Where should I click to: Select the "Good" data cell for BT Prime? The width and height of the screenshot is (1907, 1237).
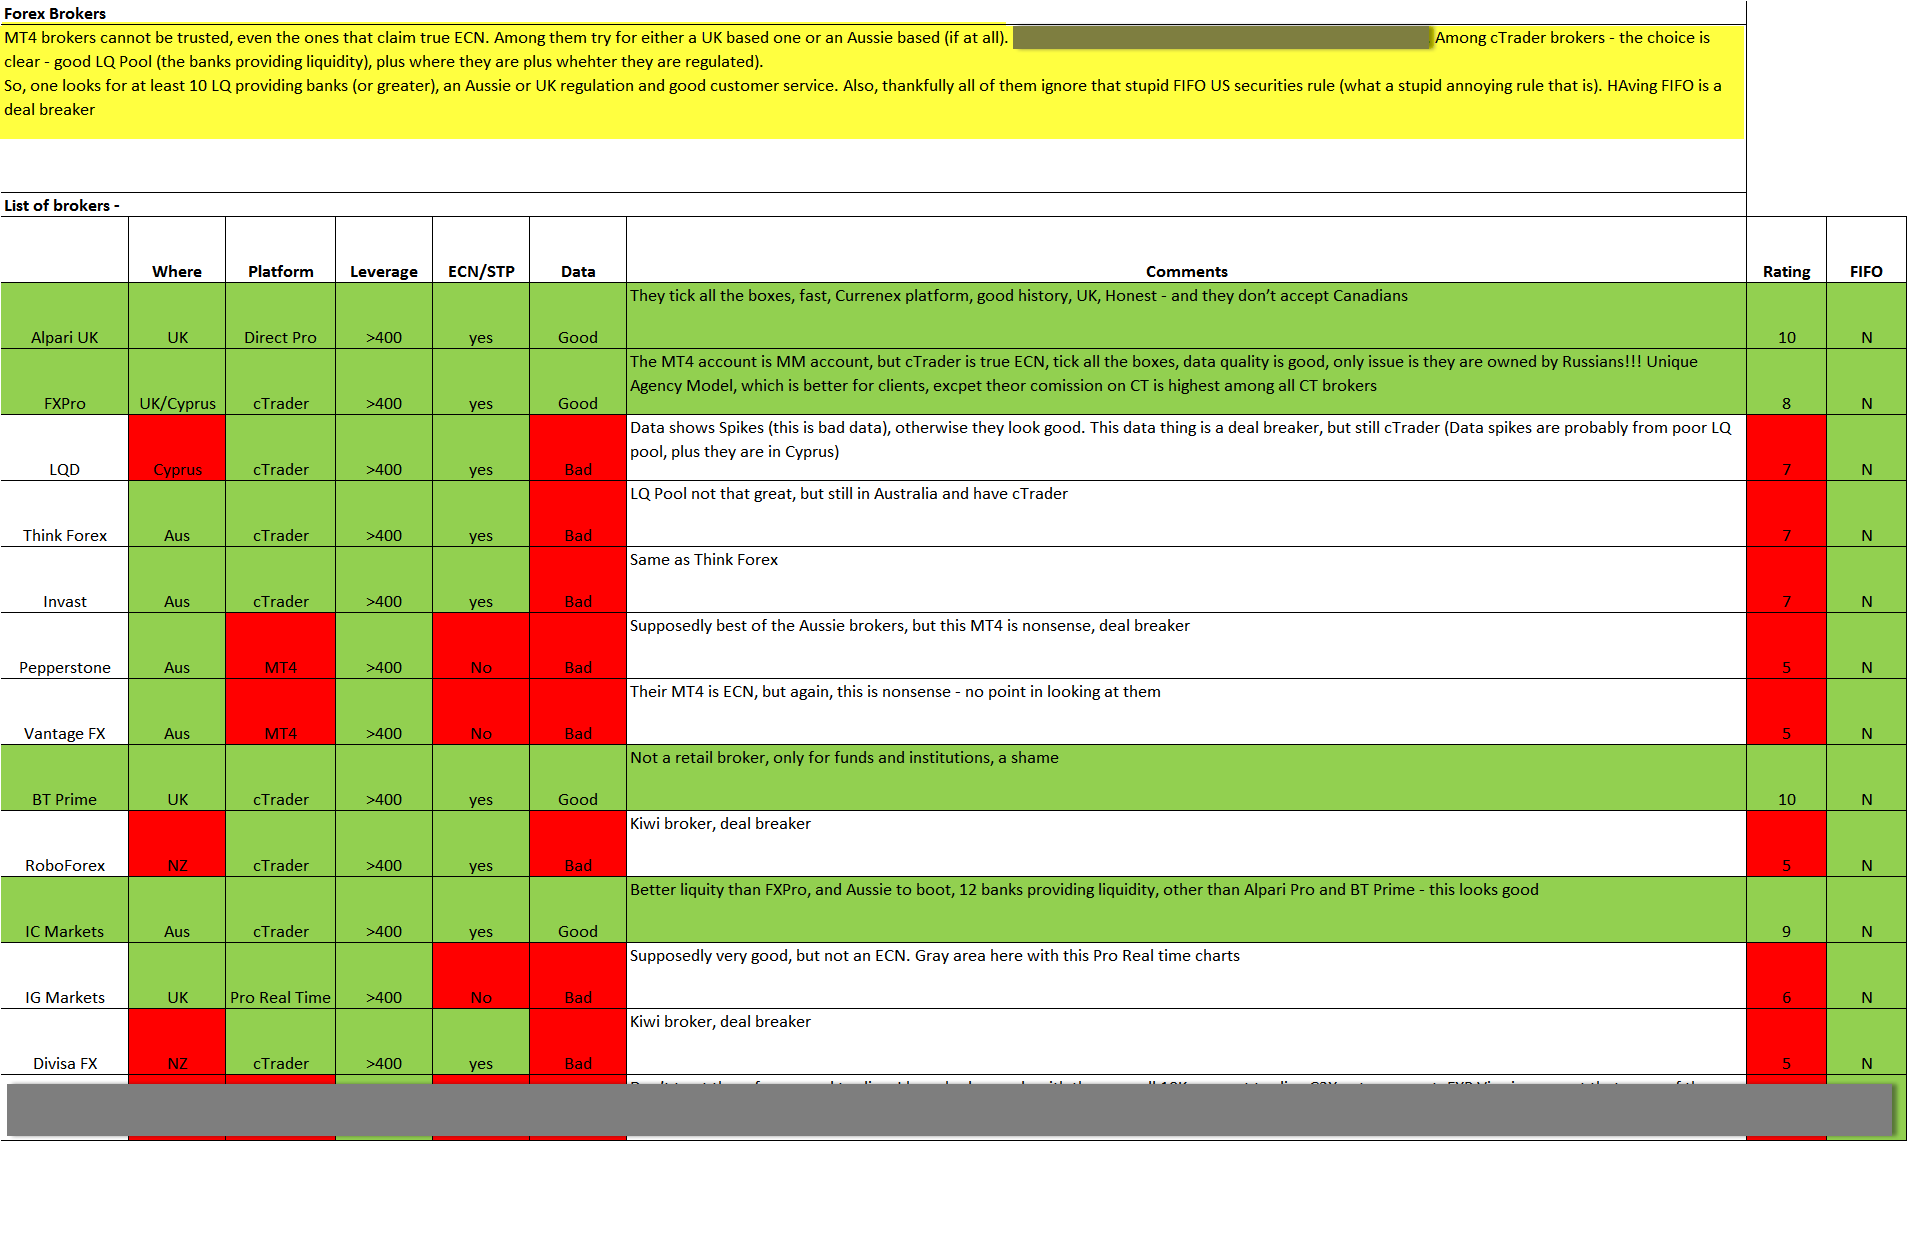pyautogui.click(x=578, y=778)
